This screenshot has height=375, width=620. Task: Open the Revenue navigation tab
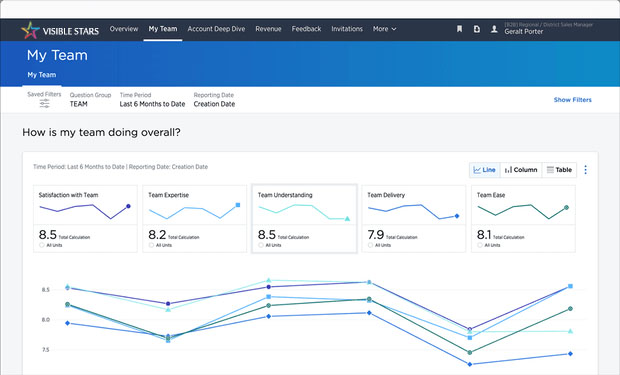(x=268, y=29)
